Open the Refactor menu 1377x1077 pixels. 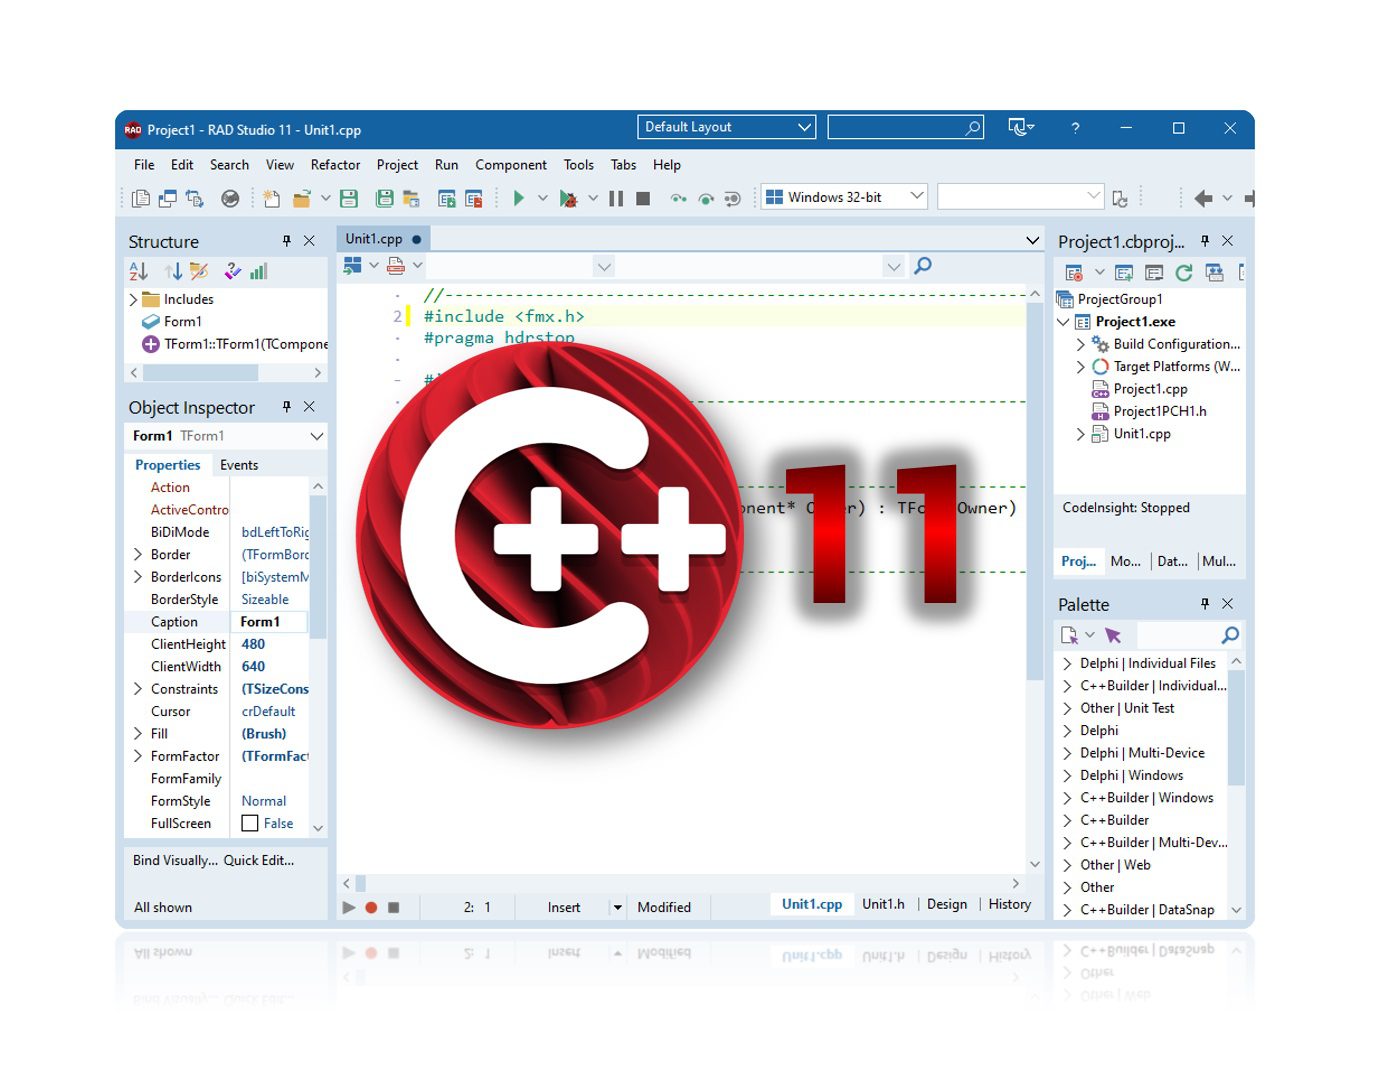point(335,165)
